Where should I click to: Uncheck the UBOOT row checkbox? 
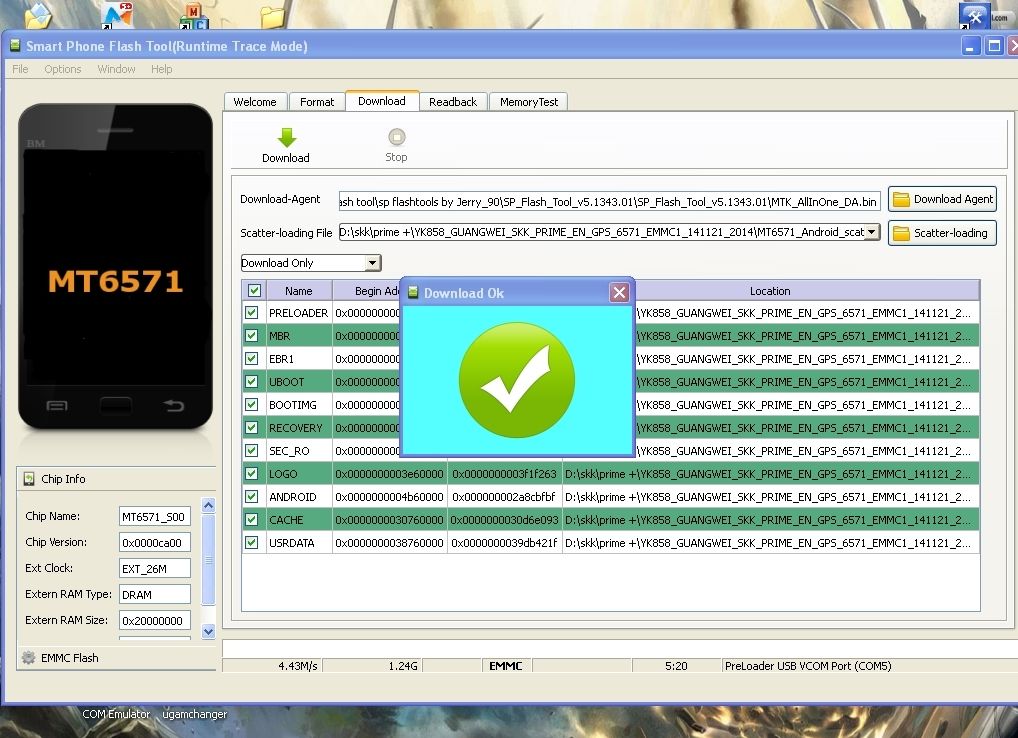[x=252, y=382]
